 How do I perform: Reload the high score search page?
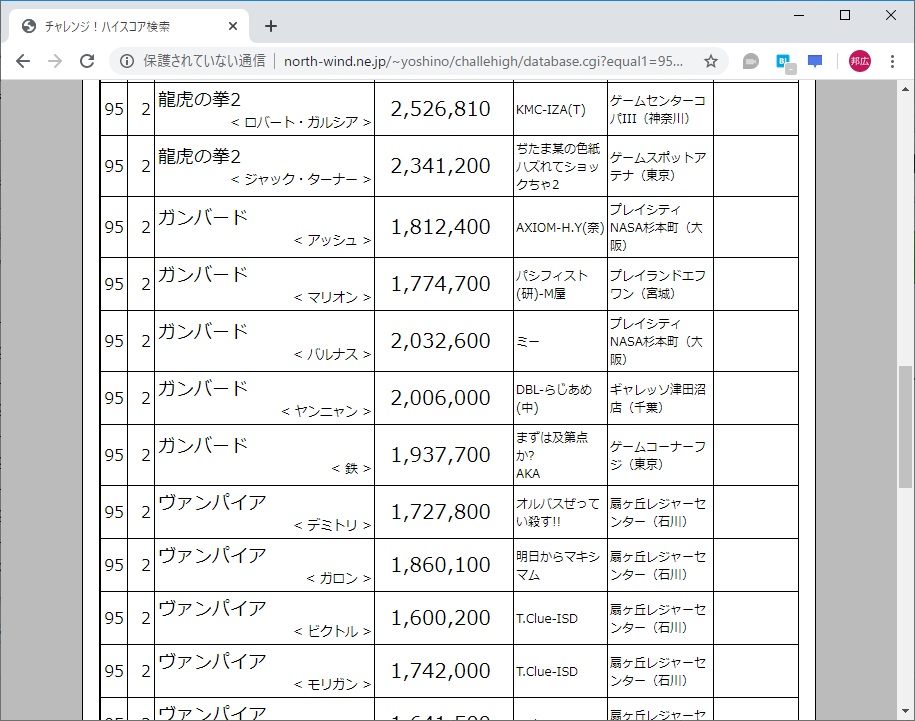point(90,60)
